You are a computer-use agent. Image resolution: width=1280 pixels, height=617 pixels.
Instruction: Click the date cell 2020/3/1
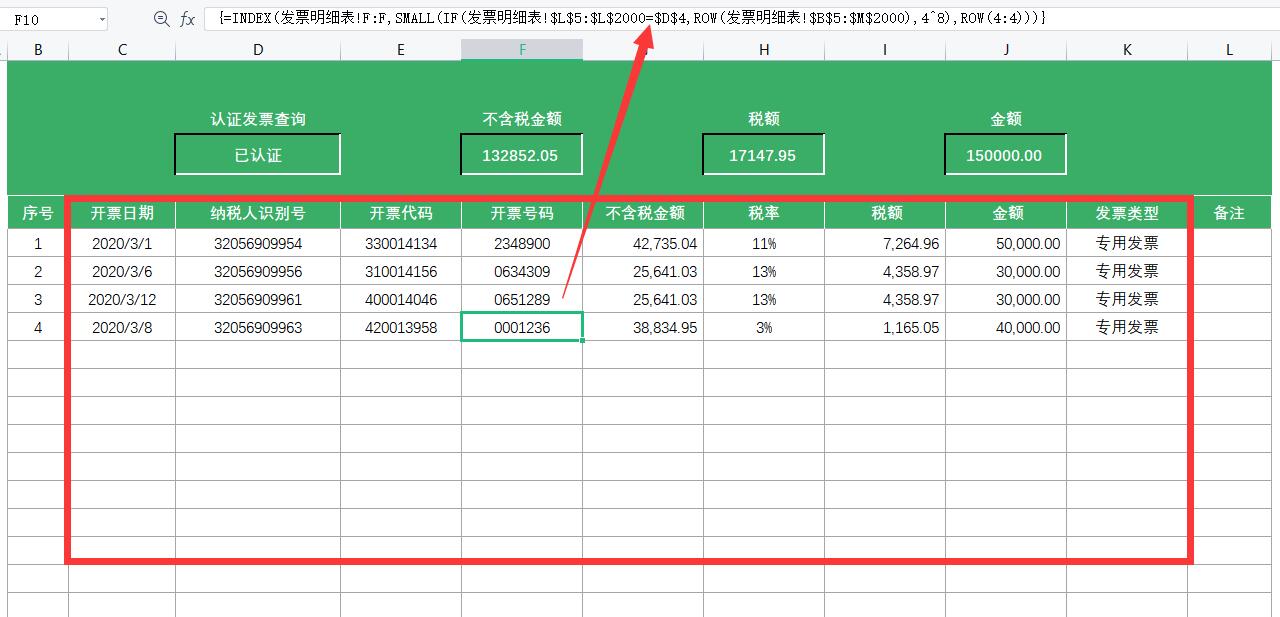pos(122,242)
